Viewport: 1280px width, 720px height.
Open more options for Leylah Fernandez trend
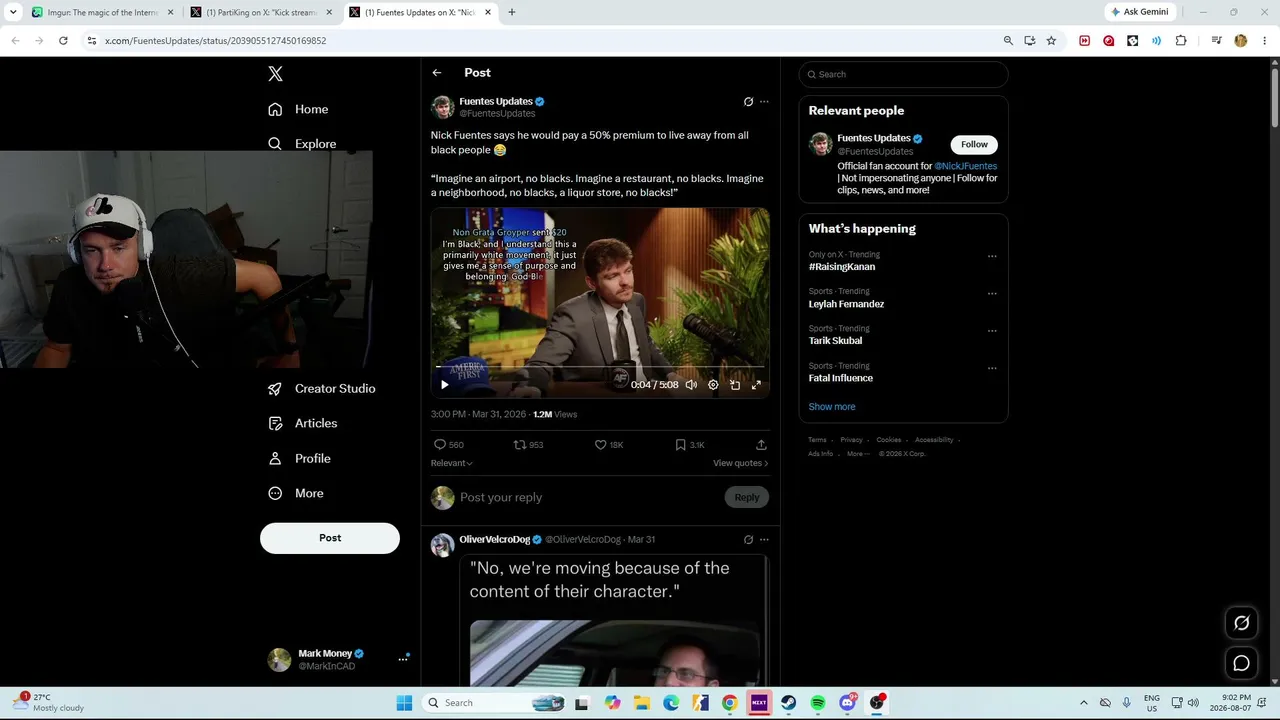(992, 293)
